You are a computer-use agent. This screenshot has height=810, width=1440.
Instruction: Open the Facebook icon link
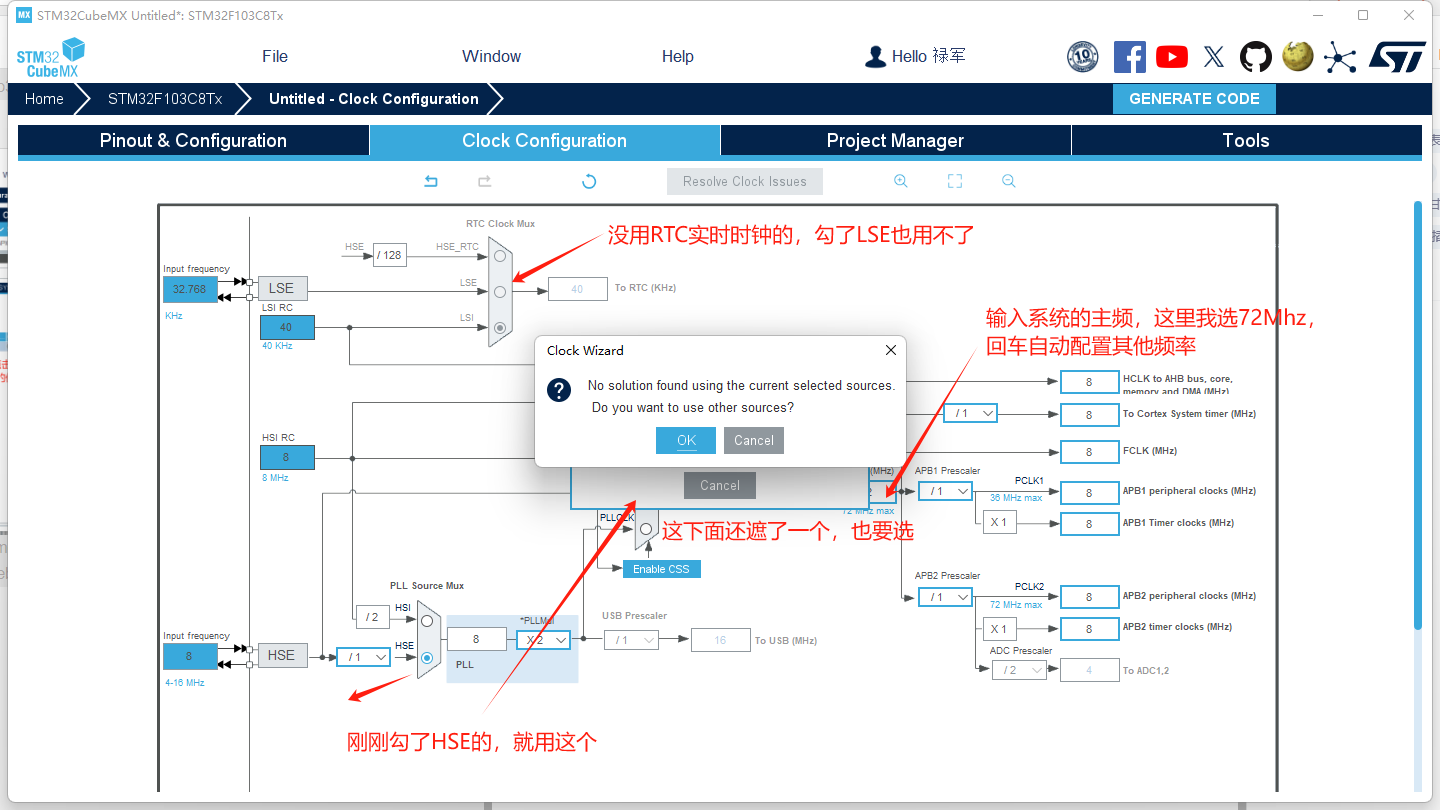(x=1130, y=56)
